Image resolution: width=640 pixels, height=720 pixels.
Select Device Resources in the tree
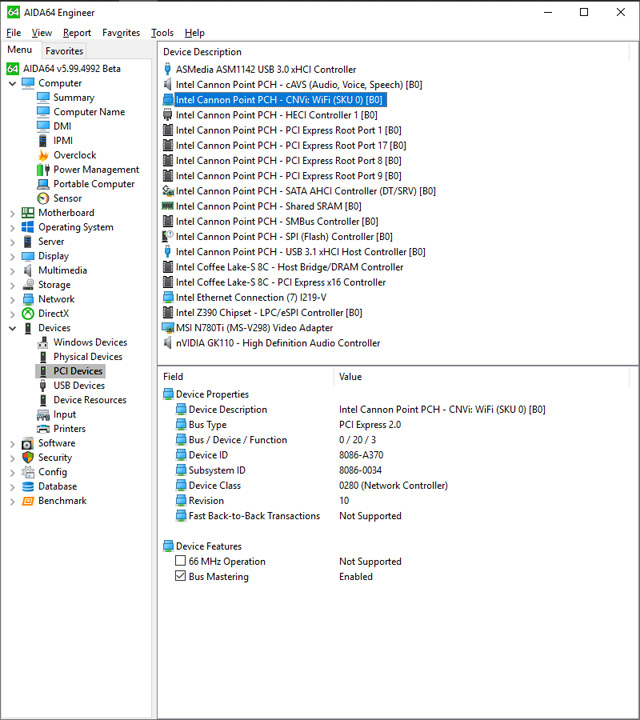click(90, 400)
